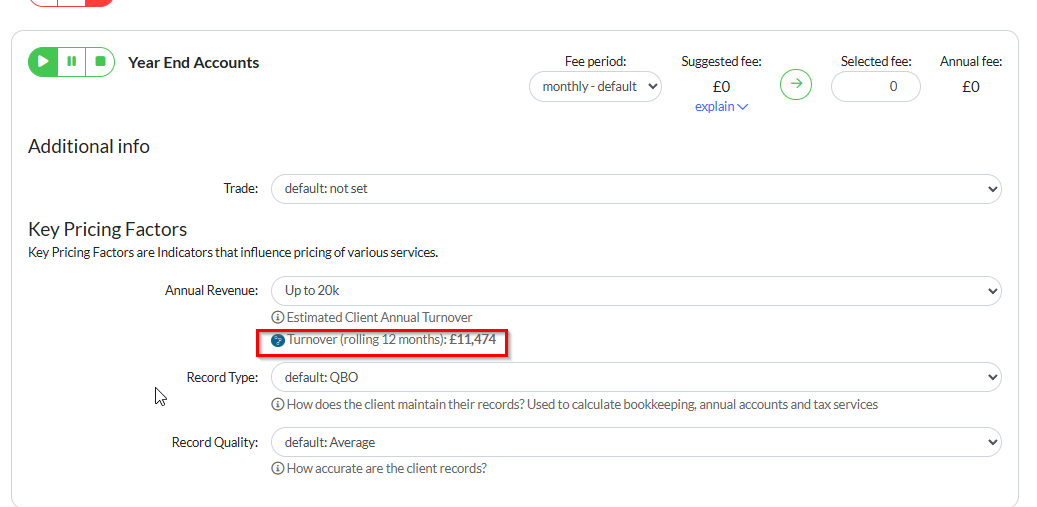The image size is (1037, 507).
Task: Click the Year End Accounts title
Action: (193, 63)
